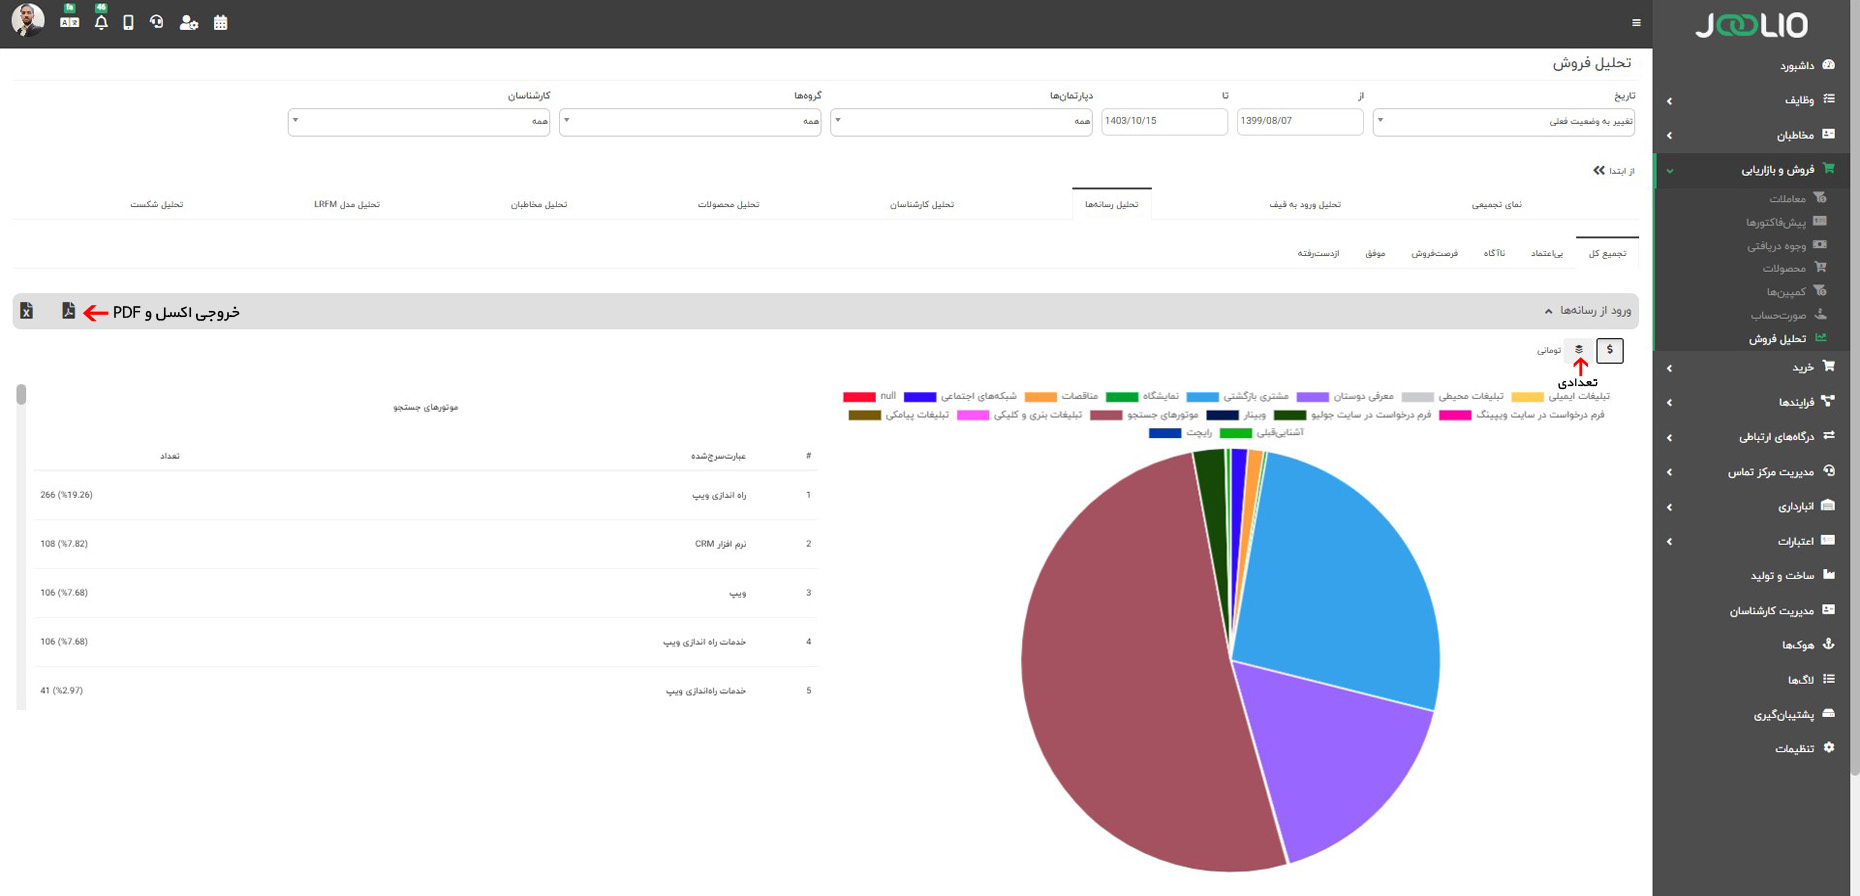
Task: Switch to نمای تجمیعی tab
Action: click(1496, 204)
